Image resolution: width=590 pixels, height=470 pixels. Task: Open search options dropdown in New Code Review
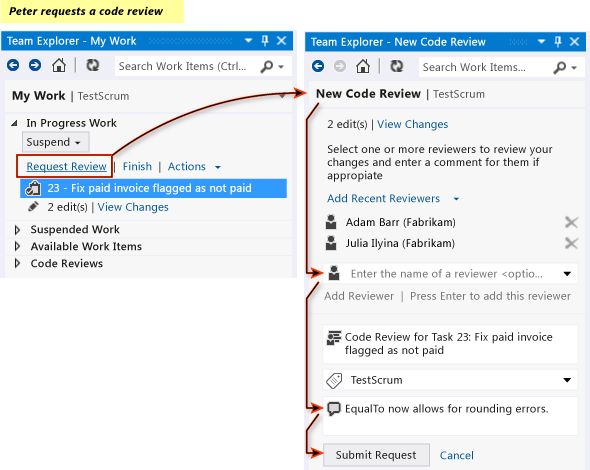(x=574, y=68)
